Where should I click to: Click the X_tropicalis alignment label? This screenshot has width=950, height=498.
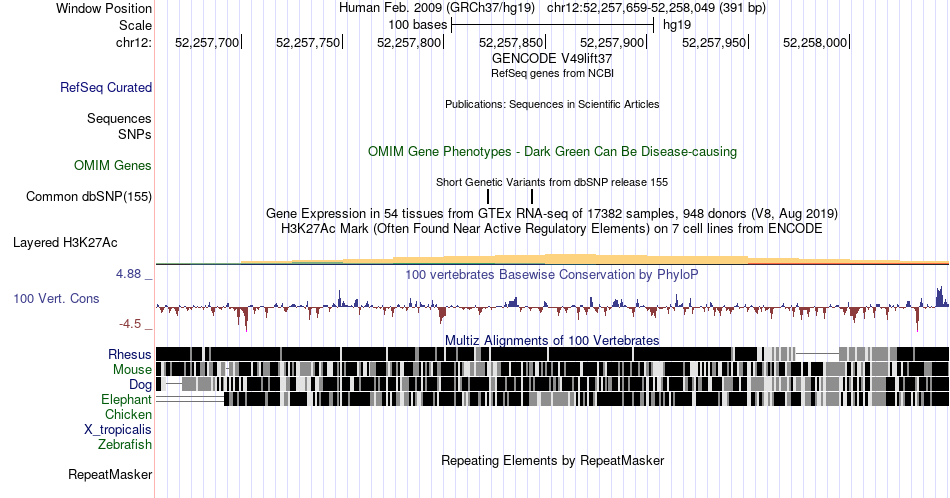click(118, 430)
